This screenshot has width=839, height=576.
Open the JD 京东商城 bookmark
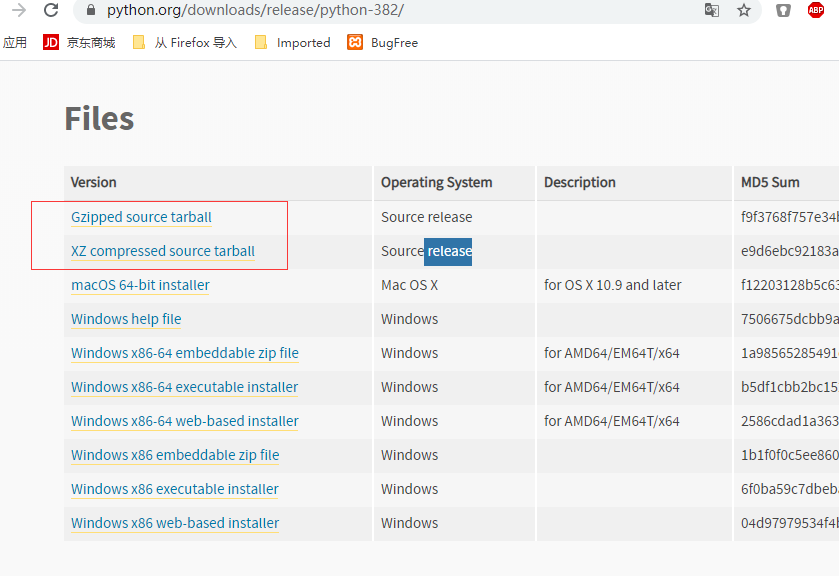[80, 42]
